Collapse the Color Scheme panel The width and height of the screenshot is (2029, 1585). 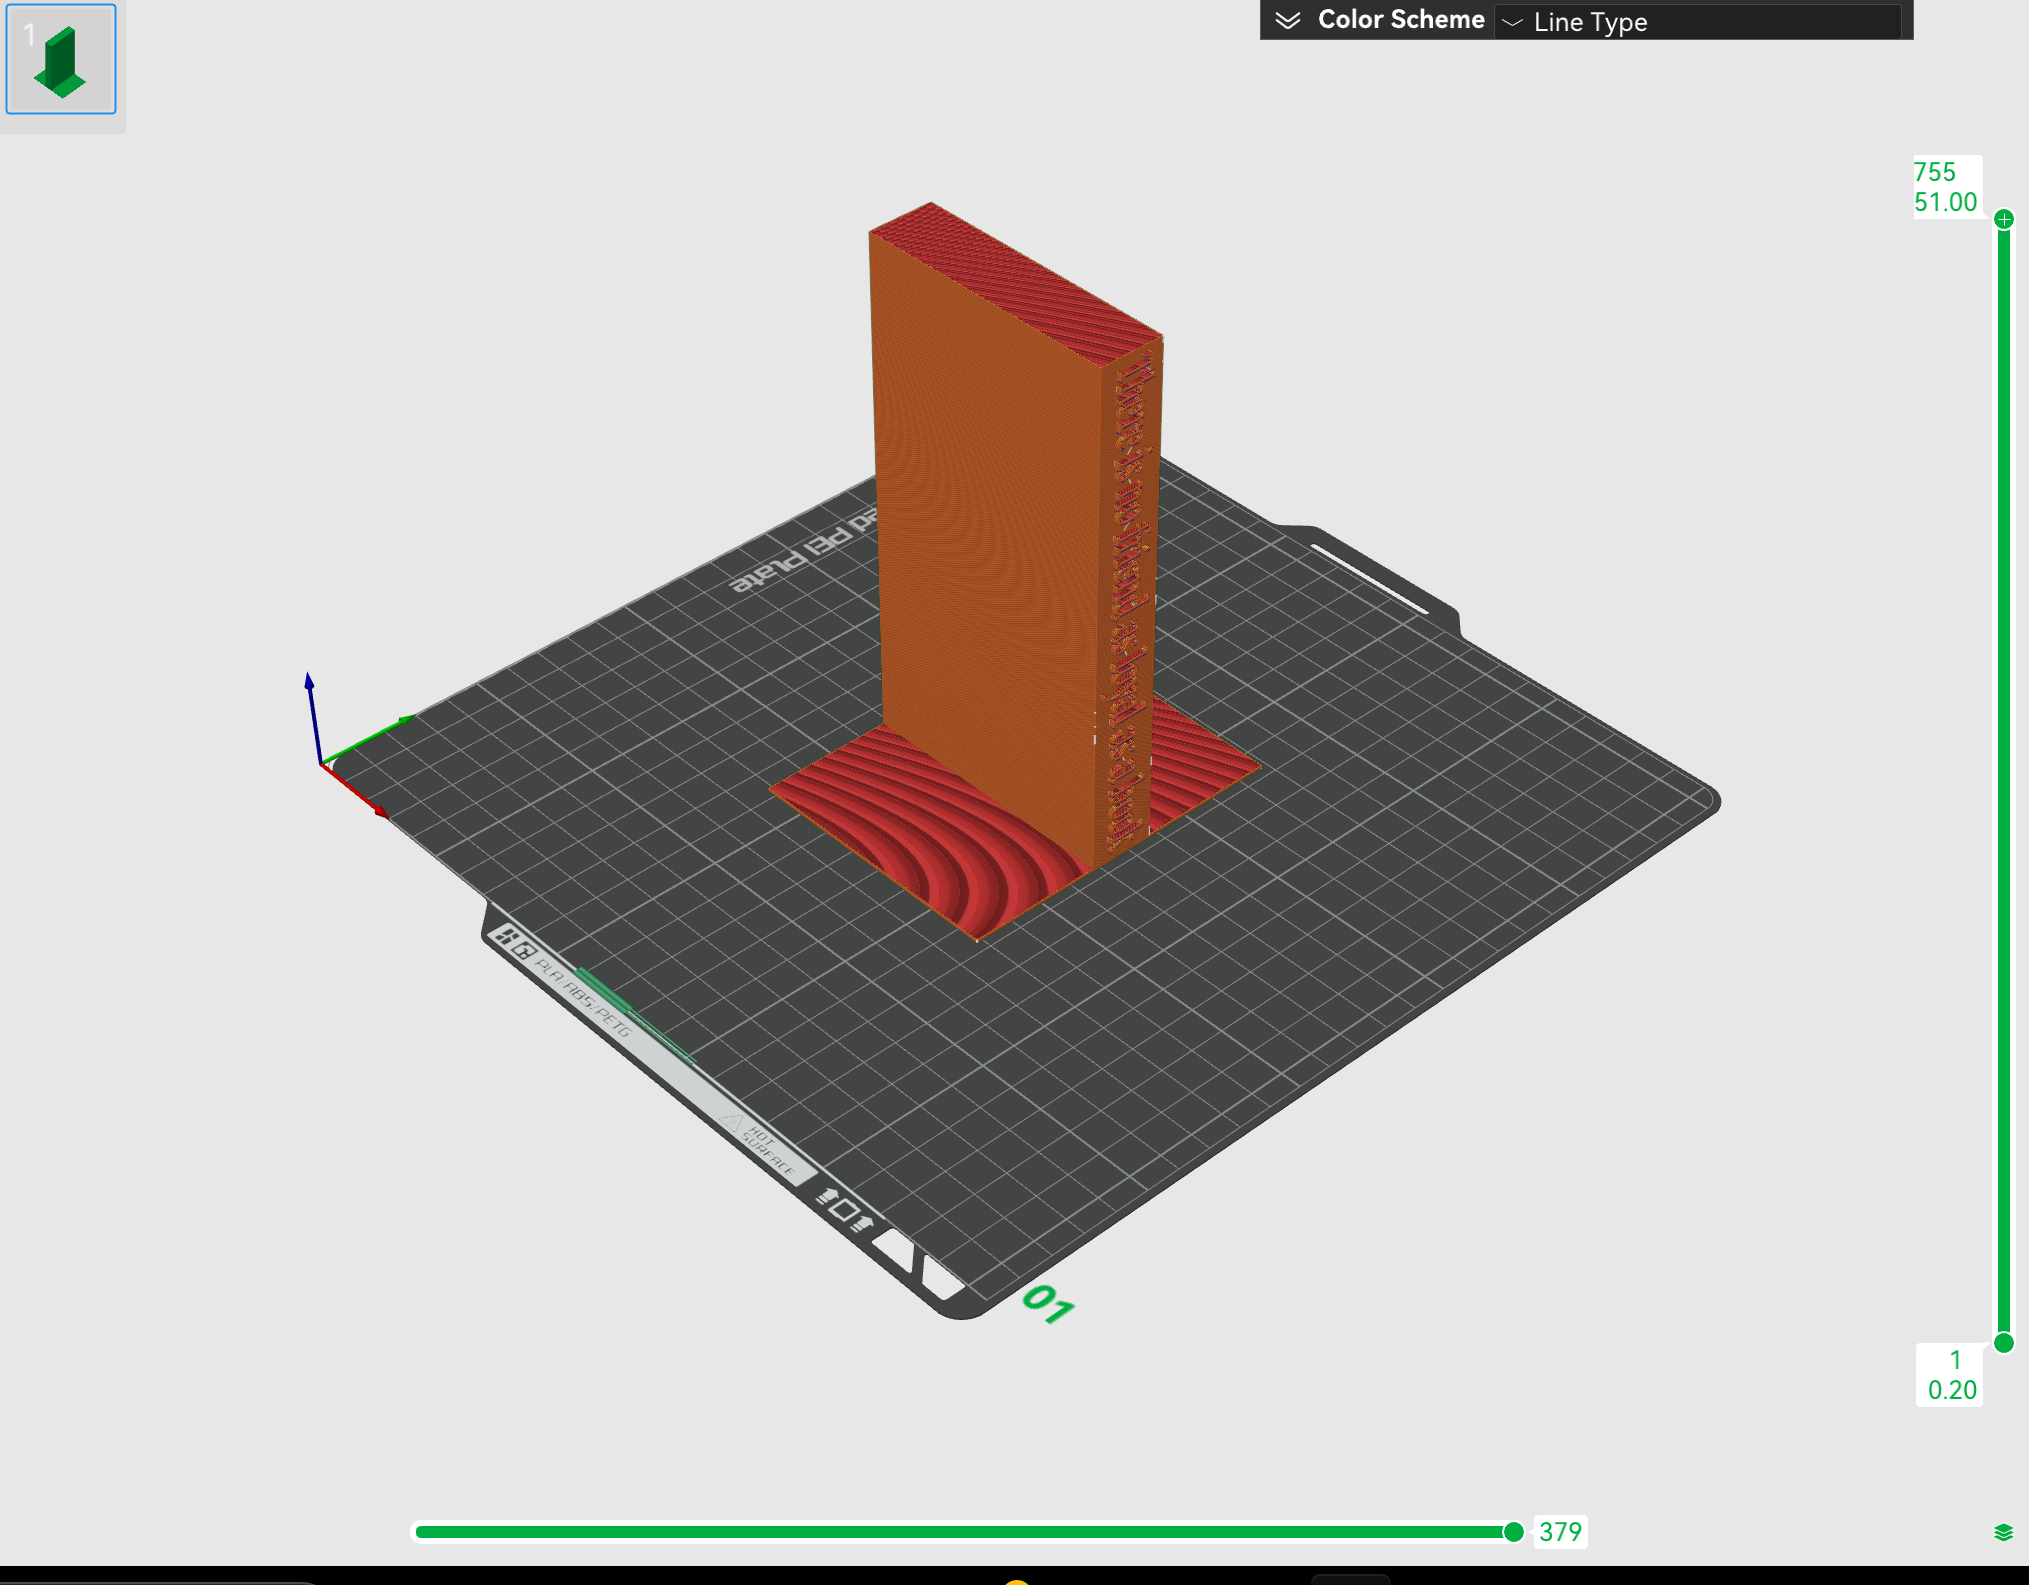(1288, 21)
